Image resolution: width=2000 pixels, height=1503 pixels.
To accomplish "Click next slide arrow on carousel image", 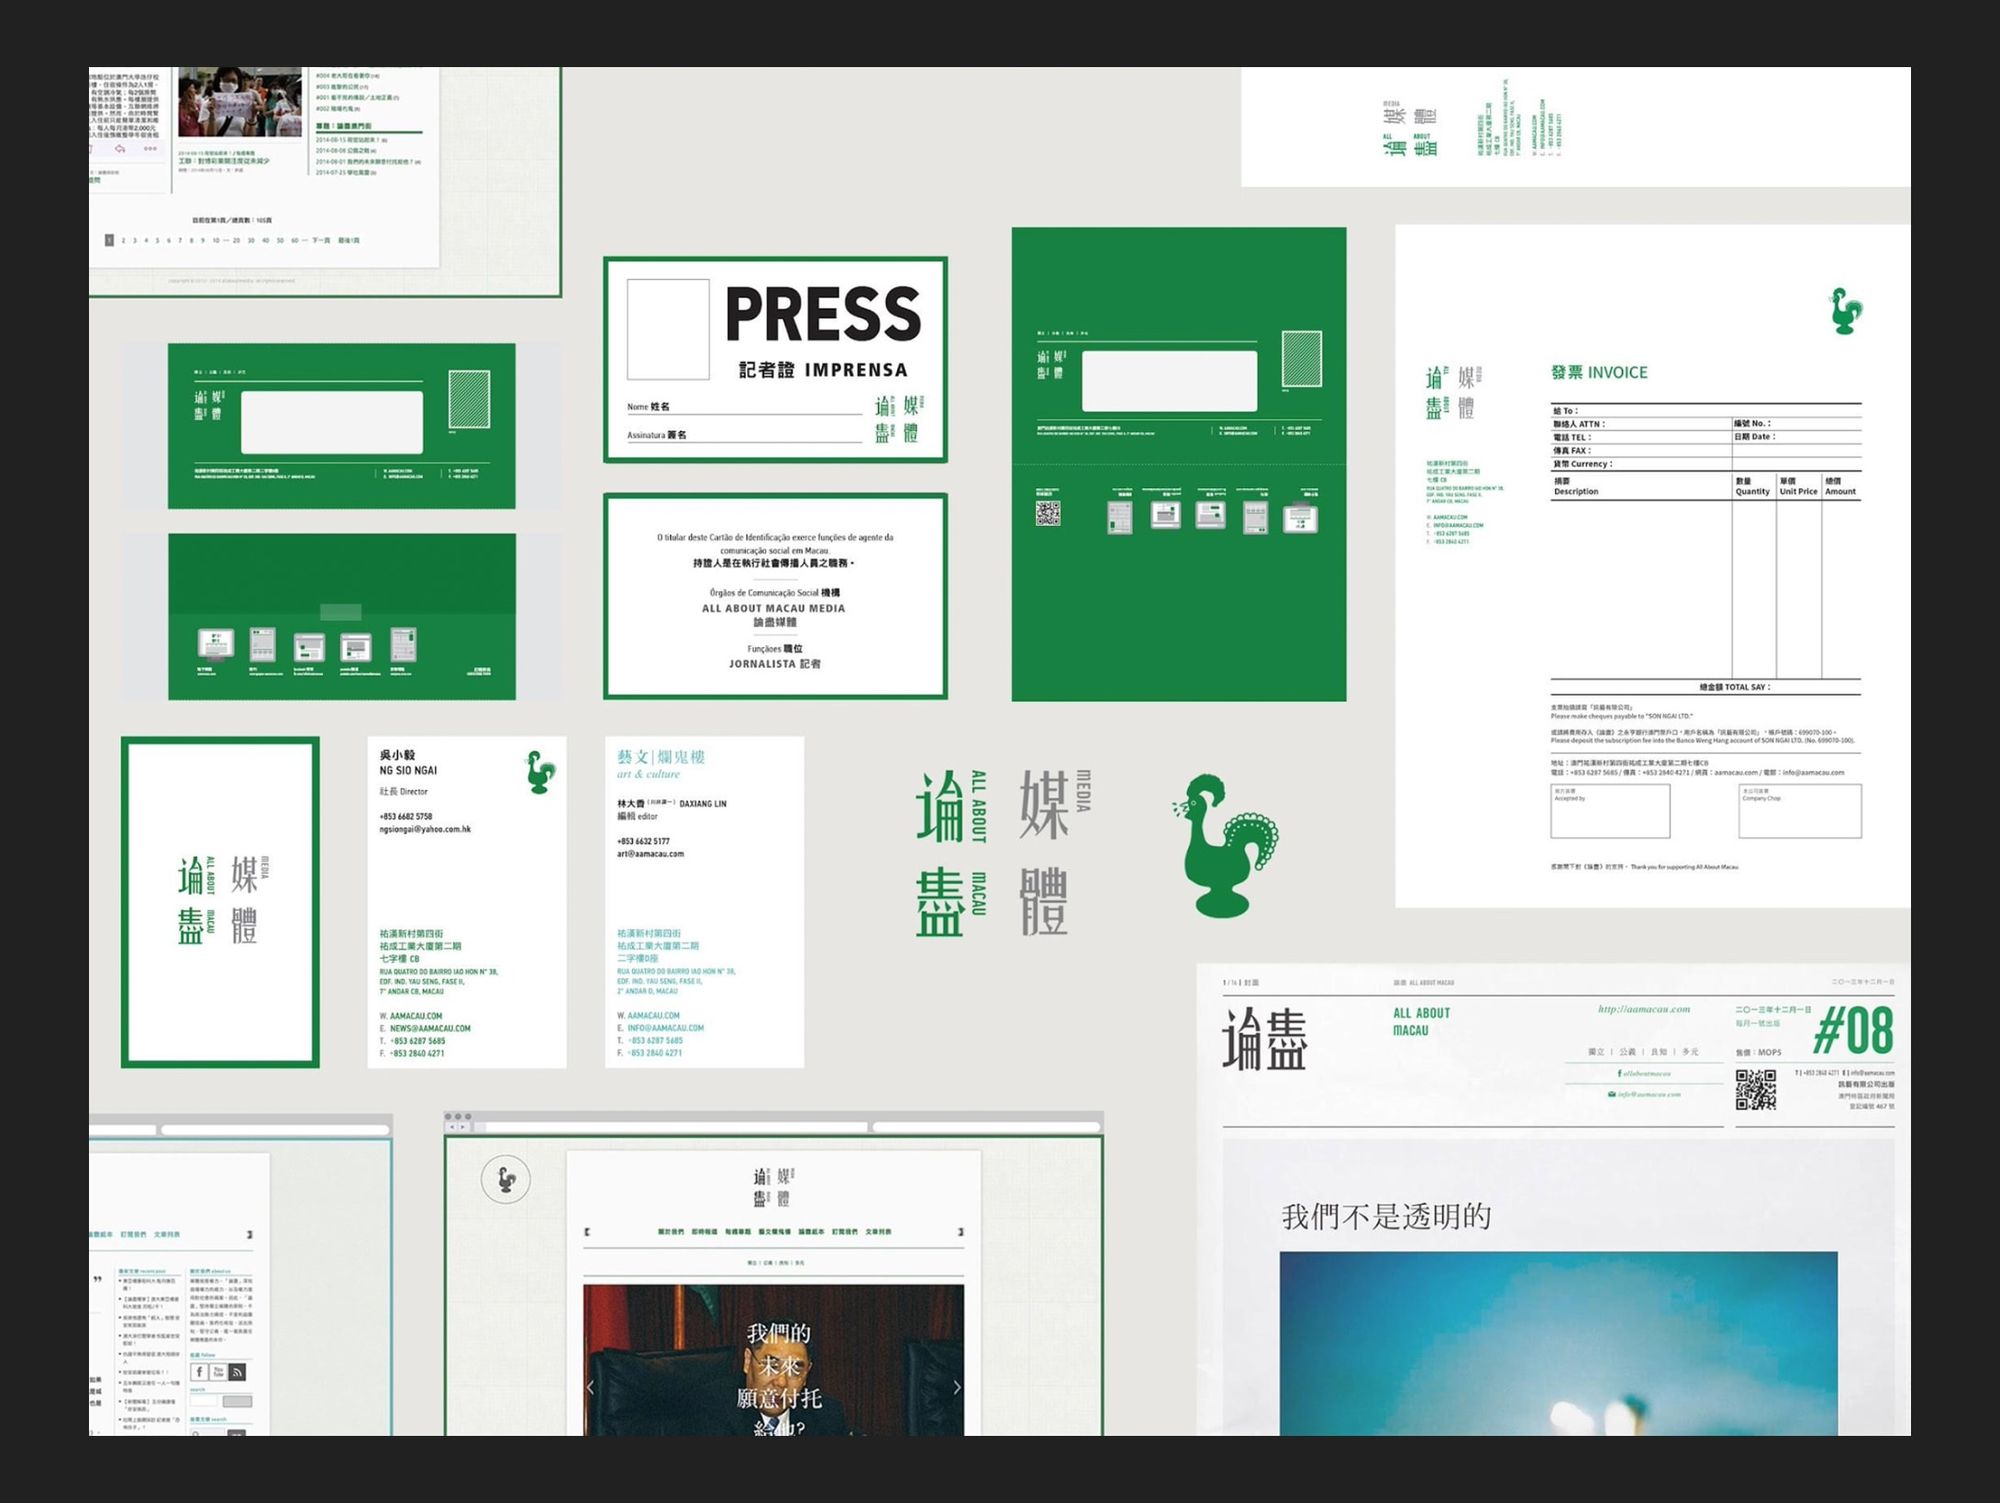I will click(956, 1387).
